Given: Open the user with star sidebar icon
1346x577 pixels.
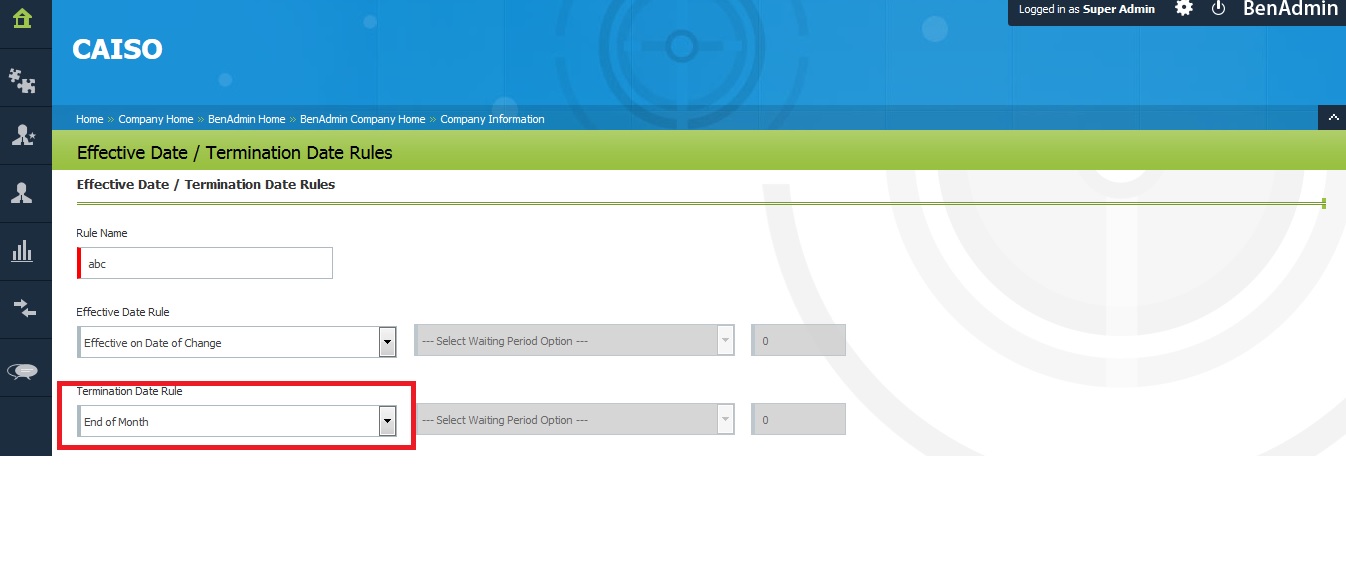Looking at the screenshot, I should [22, 136].
